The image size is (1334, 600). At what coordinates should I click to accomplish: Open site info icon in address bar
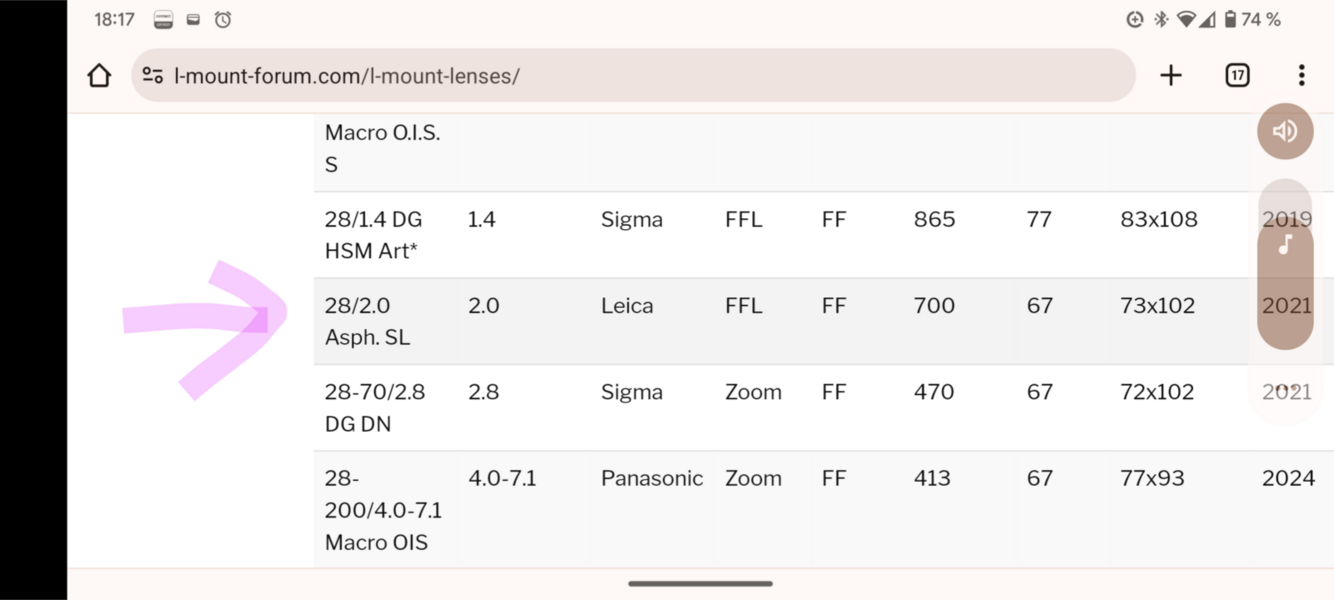tap(153, 76)
